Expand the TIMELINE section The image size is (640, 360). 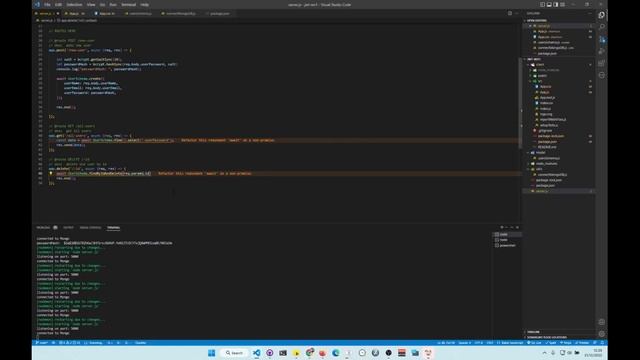point(533,332)
